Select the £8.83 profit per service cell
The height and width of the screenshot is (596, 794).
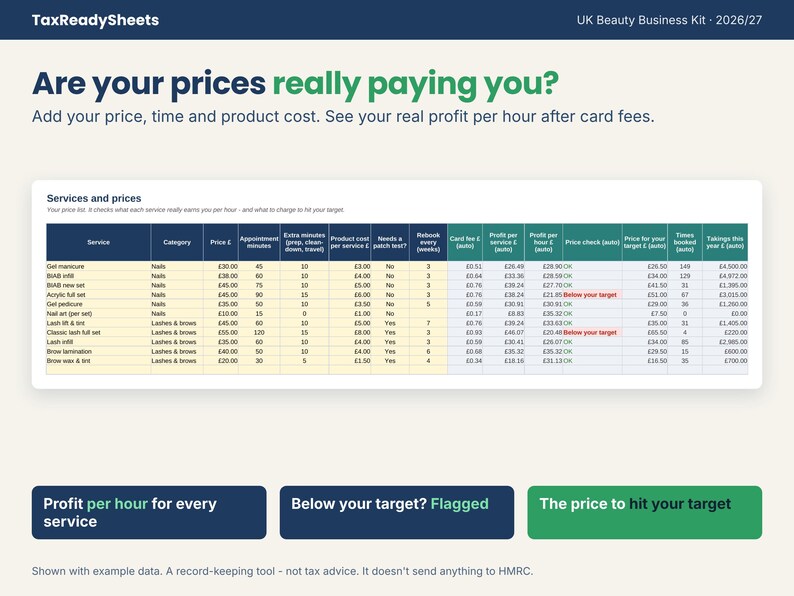click(503, 313)
